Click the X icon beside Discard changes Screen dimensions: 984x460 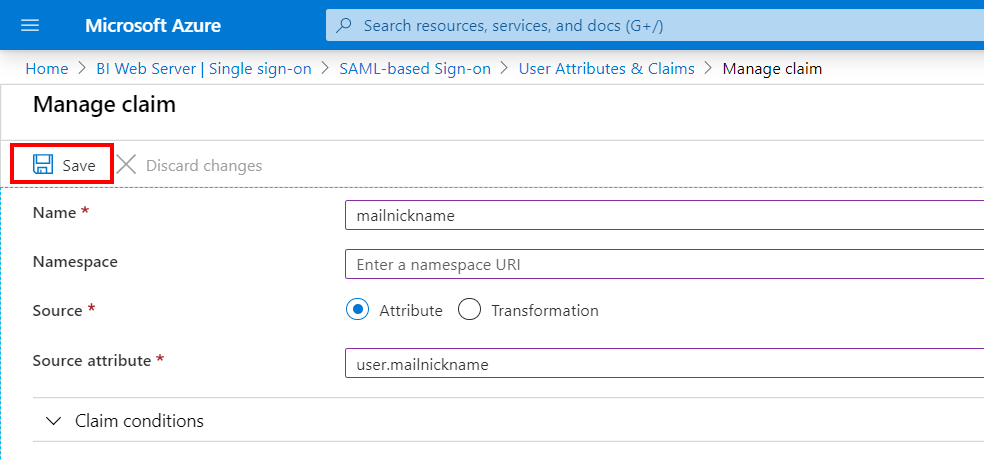[x=126, y=165]
